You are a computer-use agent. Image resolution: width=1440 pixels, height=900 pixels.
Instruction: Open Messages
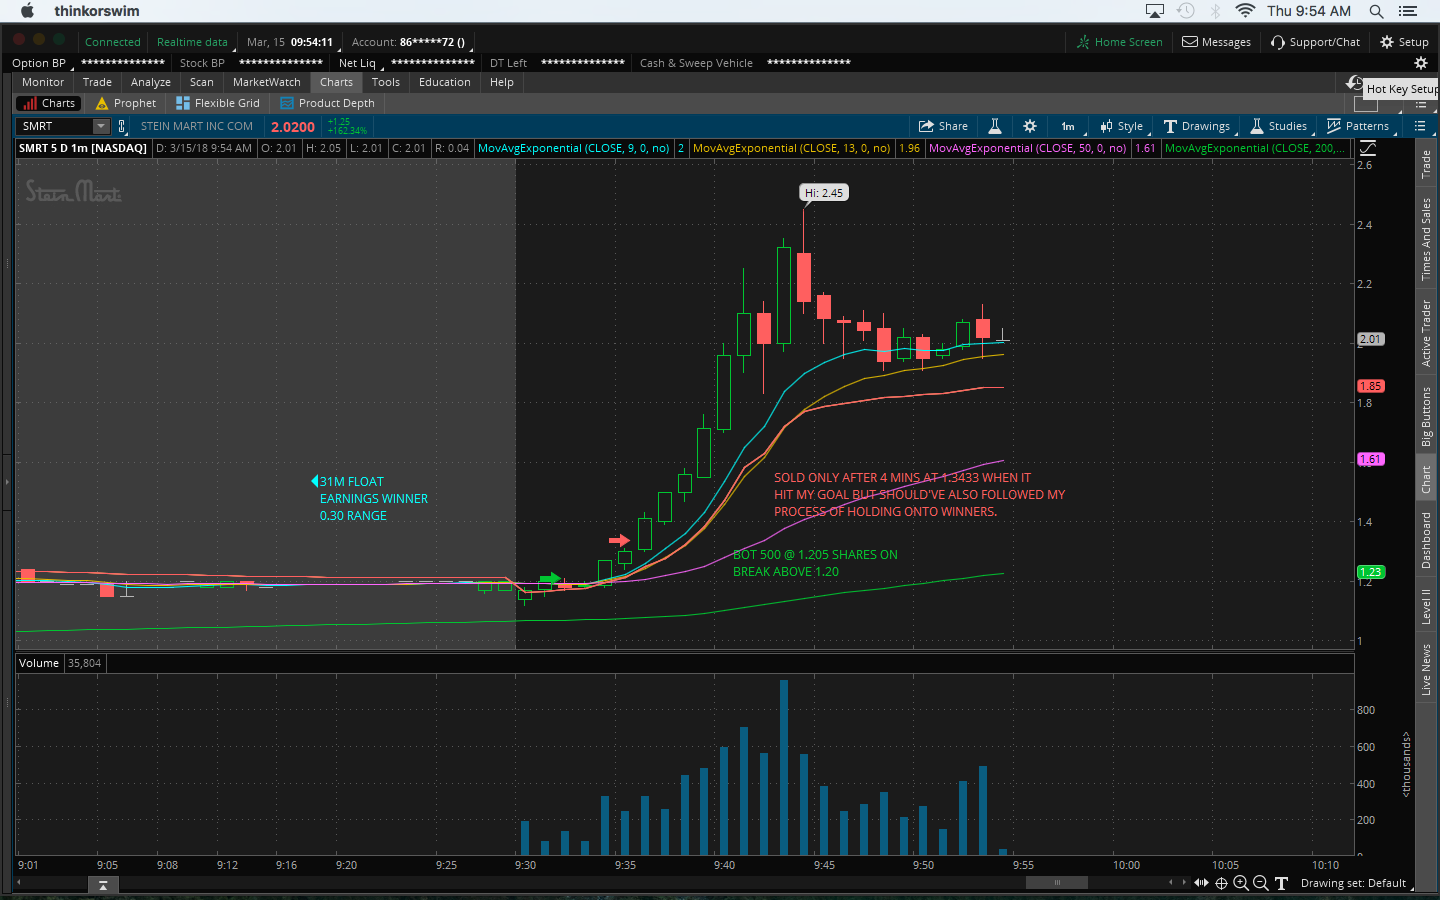(1217, 42)
